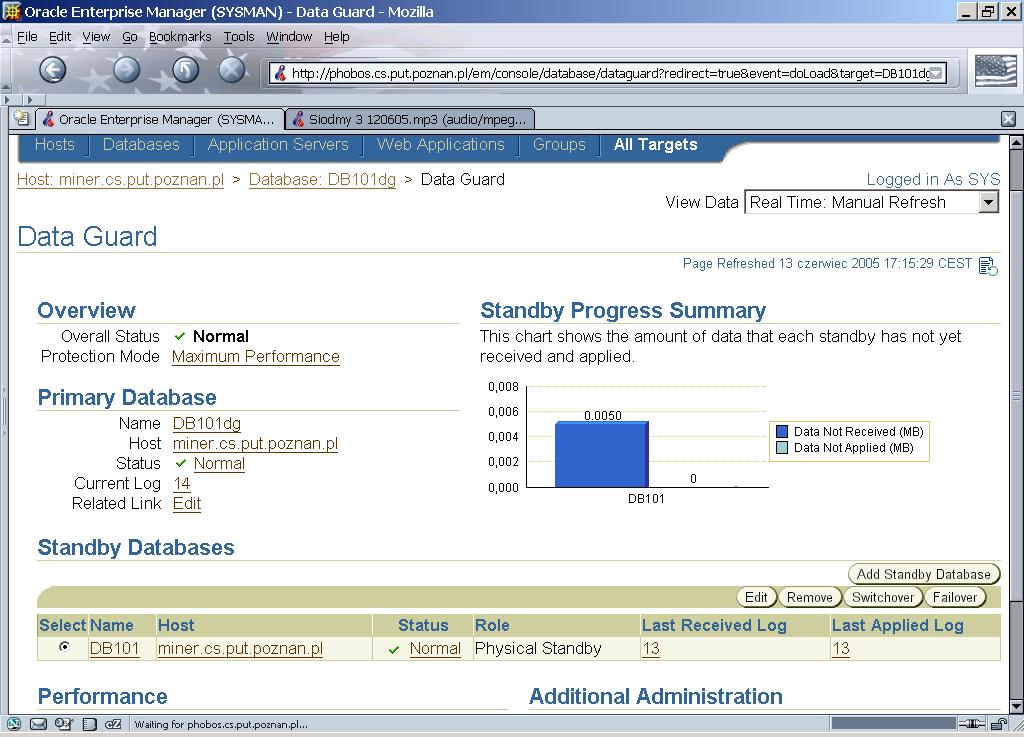Click the security padlock status icon
Screen dimensions: 1024x737
(999, 723)
